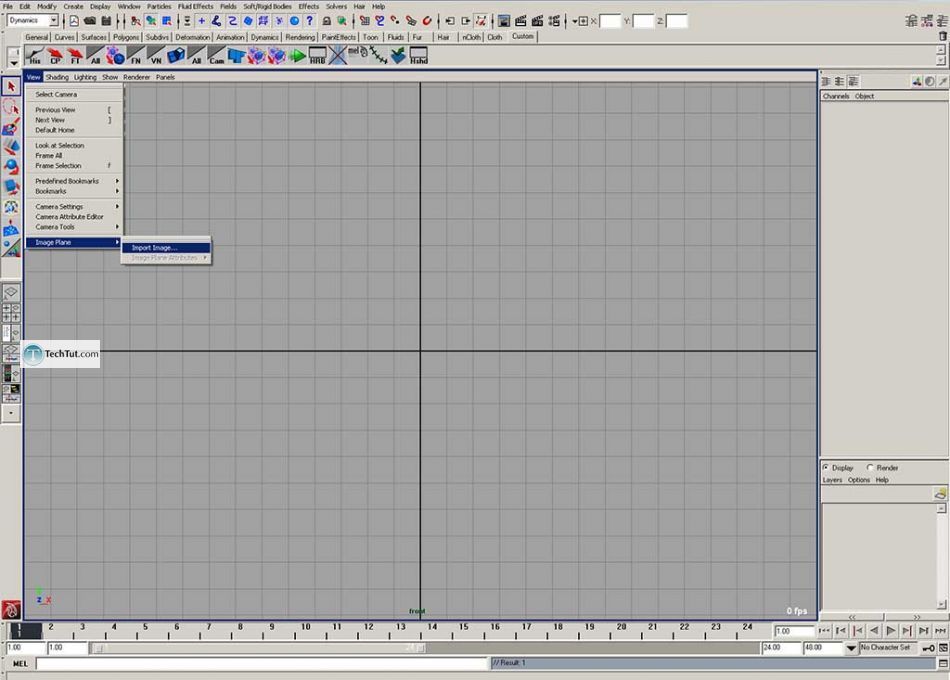Click the create new layer icon
Screen dimensions: 950x680
click(x=939, y=493)
